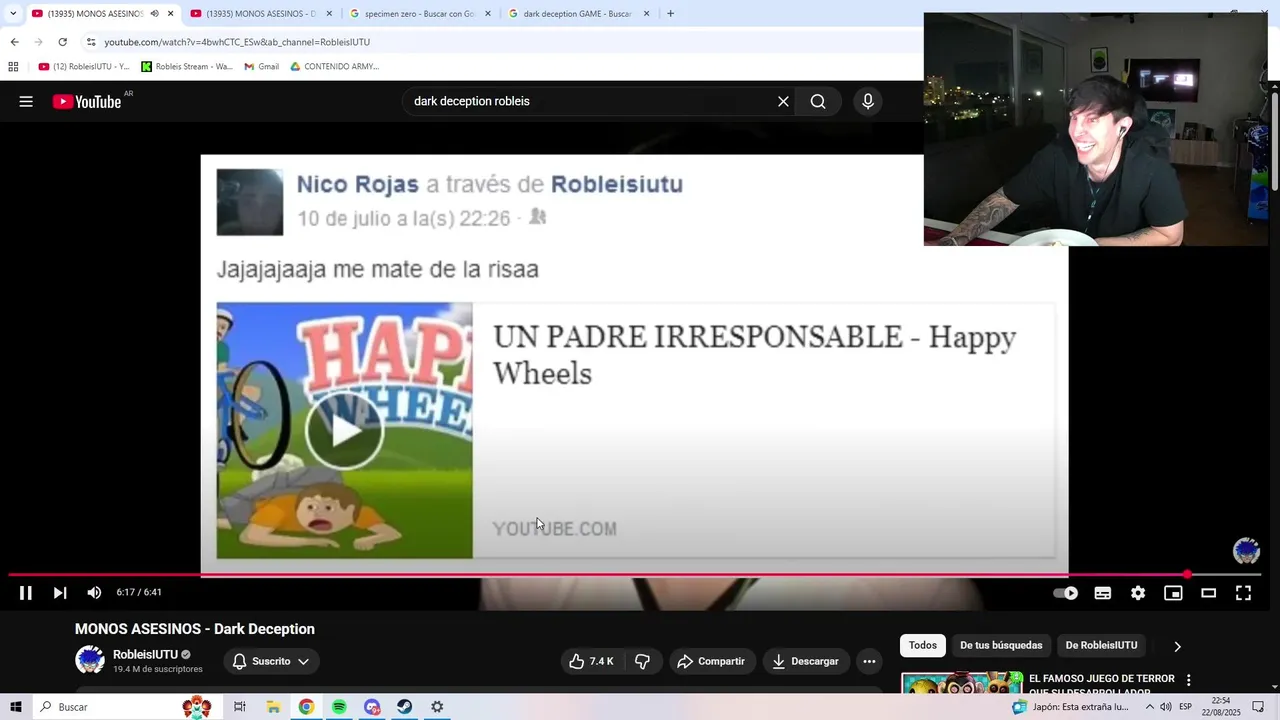Open more actions three-dot menu
The width and height of the screenshot is (1280, 720).
point(869,661)
